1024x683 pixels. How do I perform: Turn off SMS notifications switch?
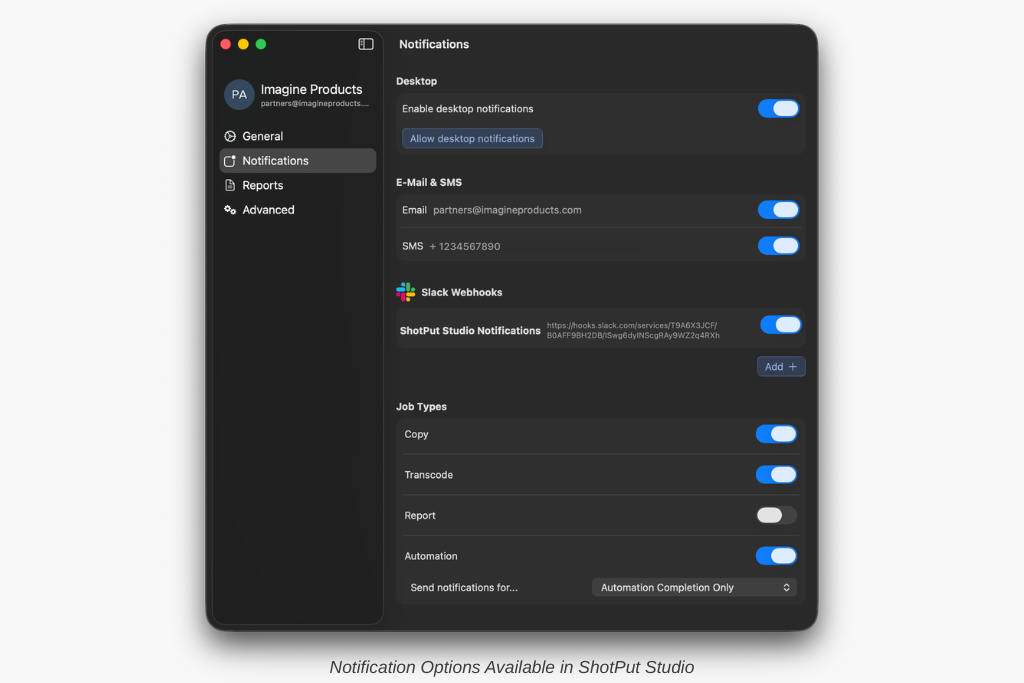pos(778,246)
